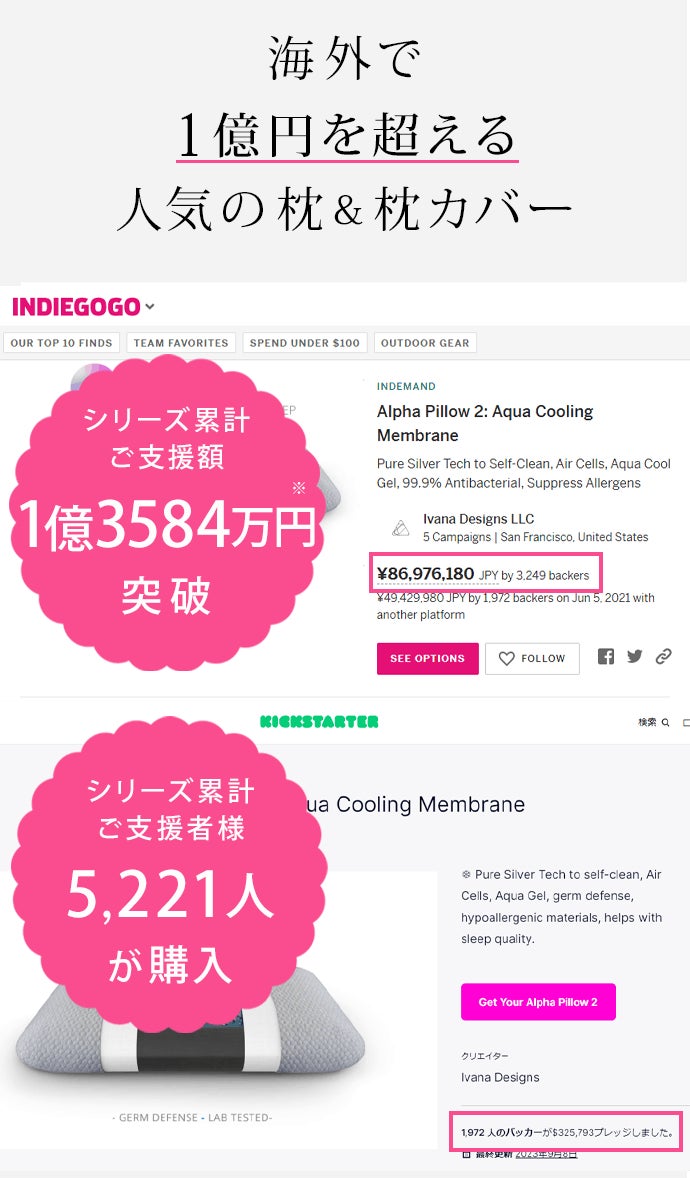Select the Our Top 10 Finds tab
690x1178 pixels.
click(x=62, y=343)
